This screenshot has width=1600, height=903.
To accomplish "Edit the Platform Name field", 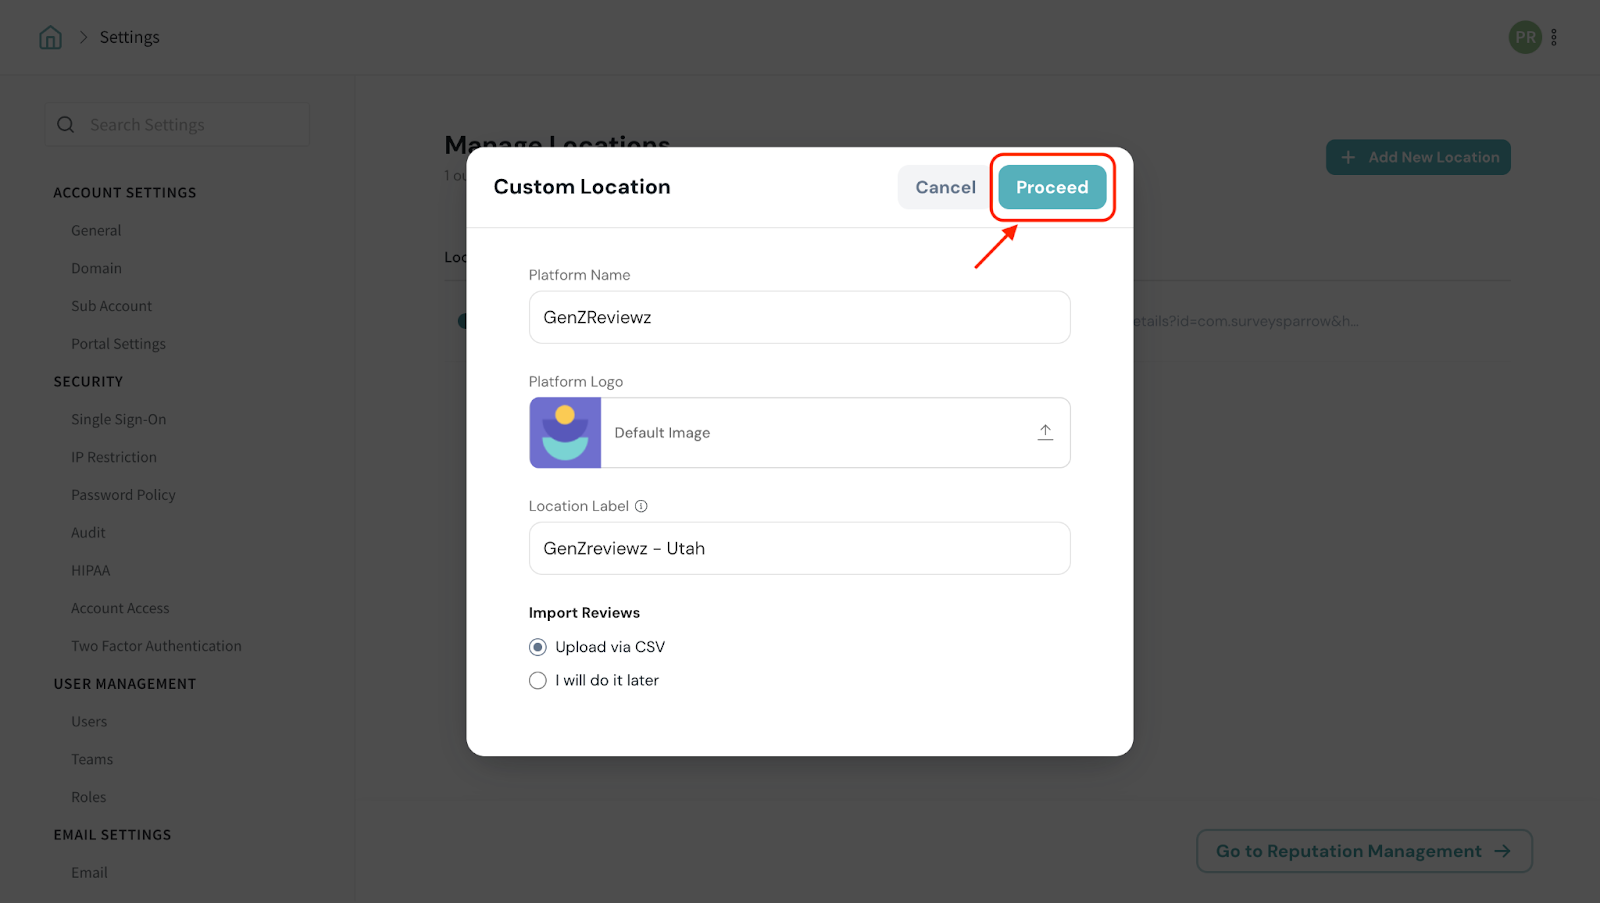I will point(799,317).
